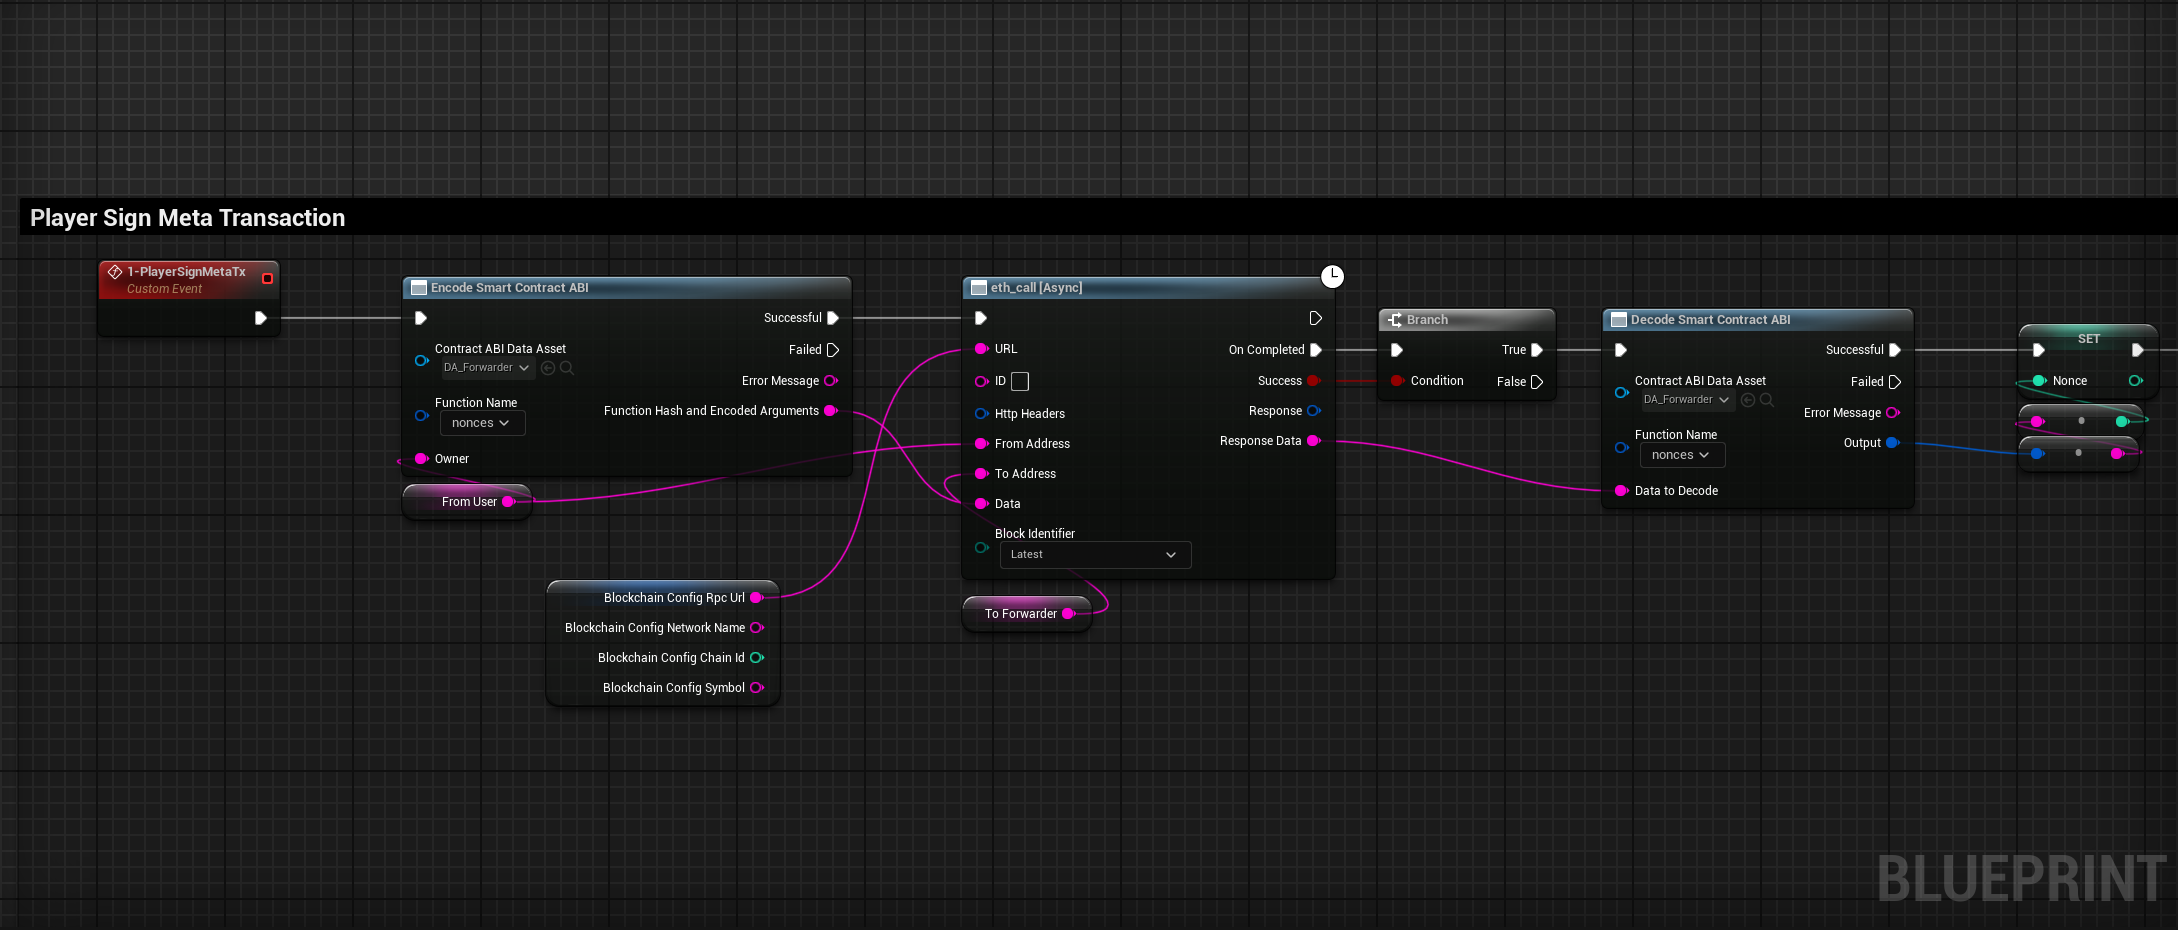2178x930 pixels.
Task: Select the SET Nonce node header
Action: (x=2088, y=339)
